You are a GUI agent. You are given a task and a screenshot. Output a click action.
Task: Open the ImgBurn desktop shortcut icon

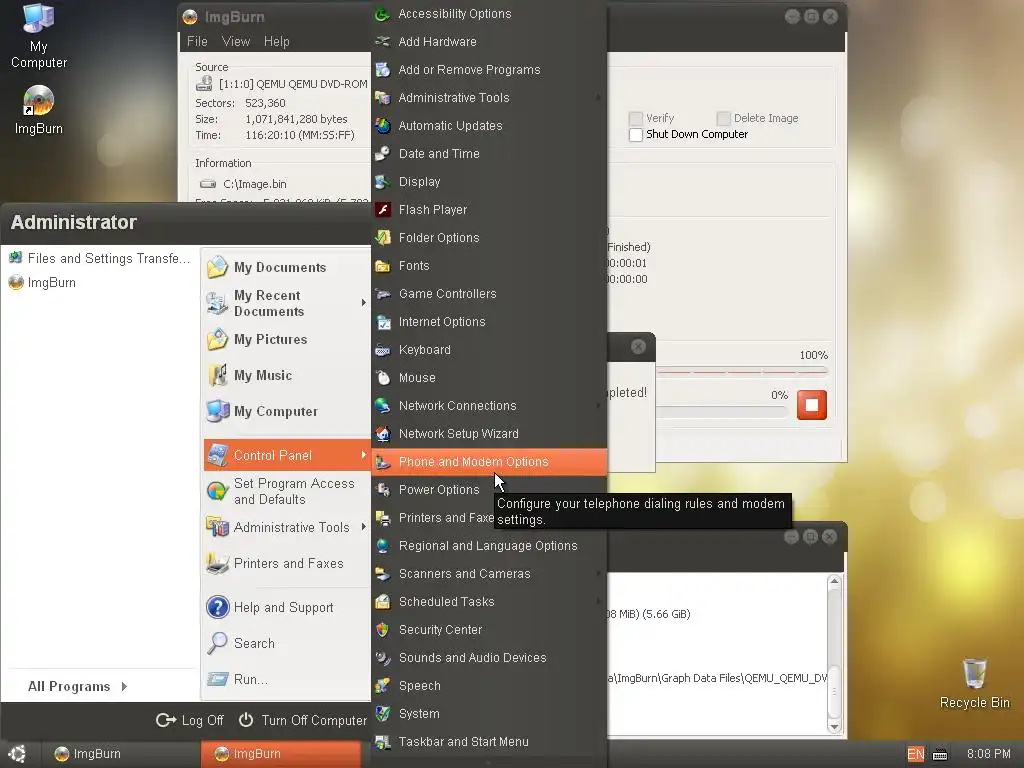point(39,101)
